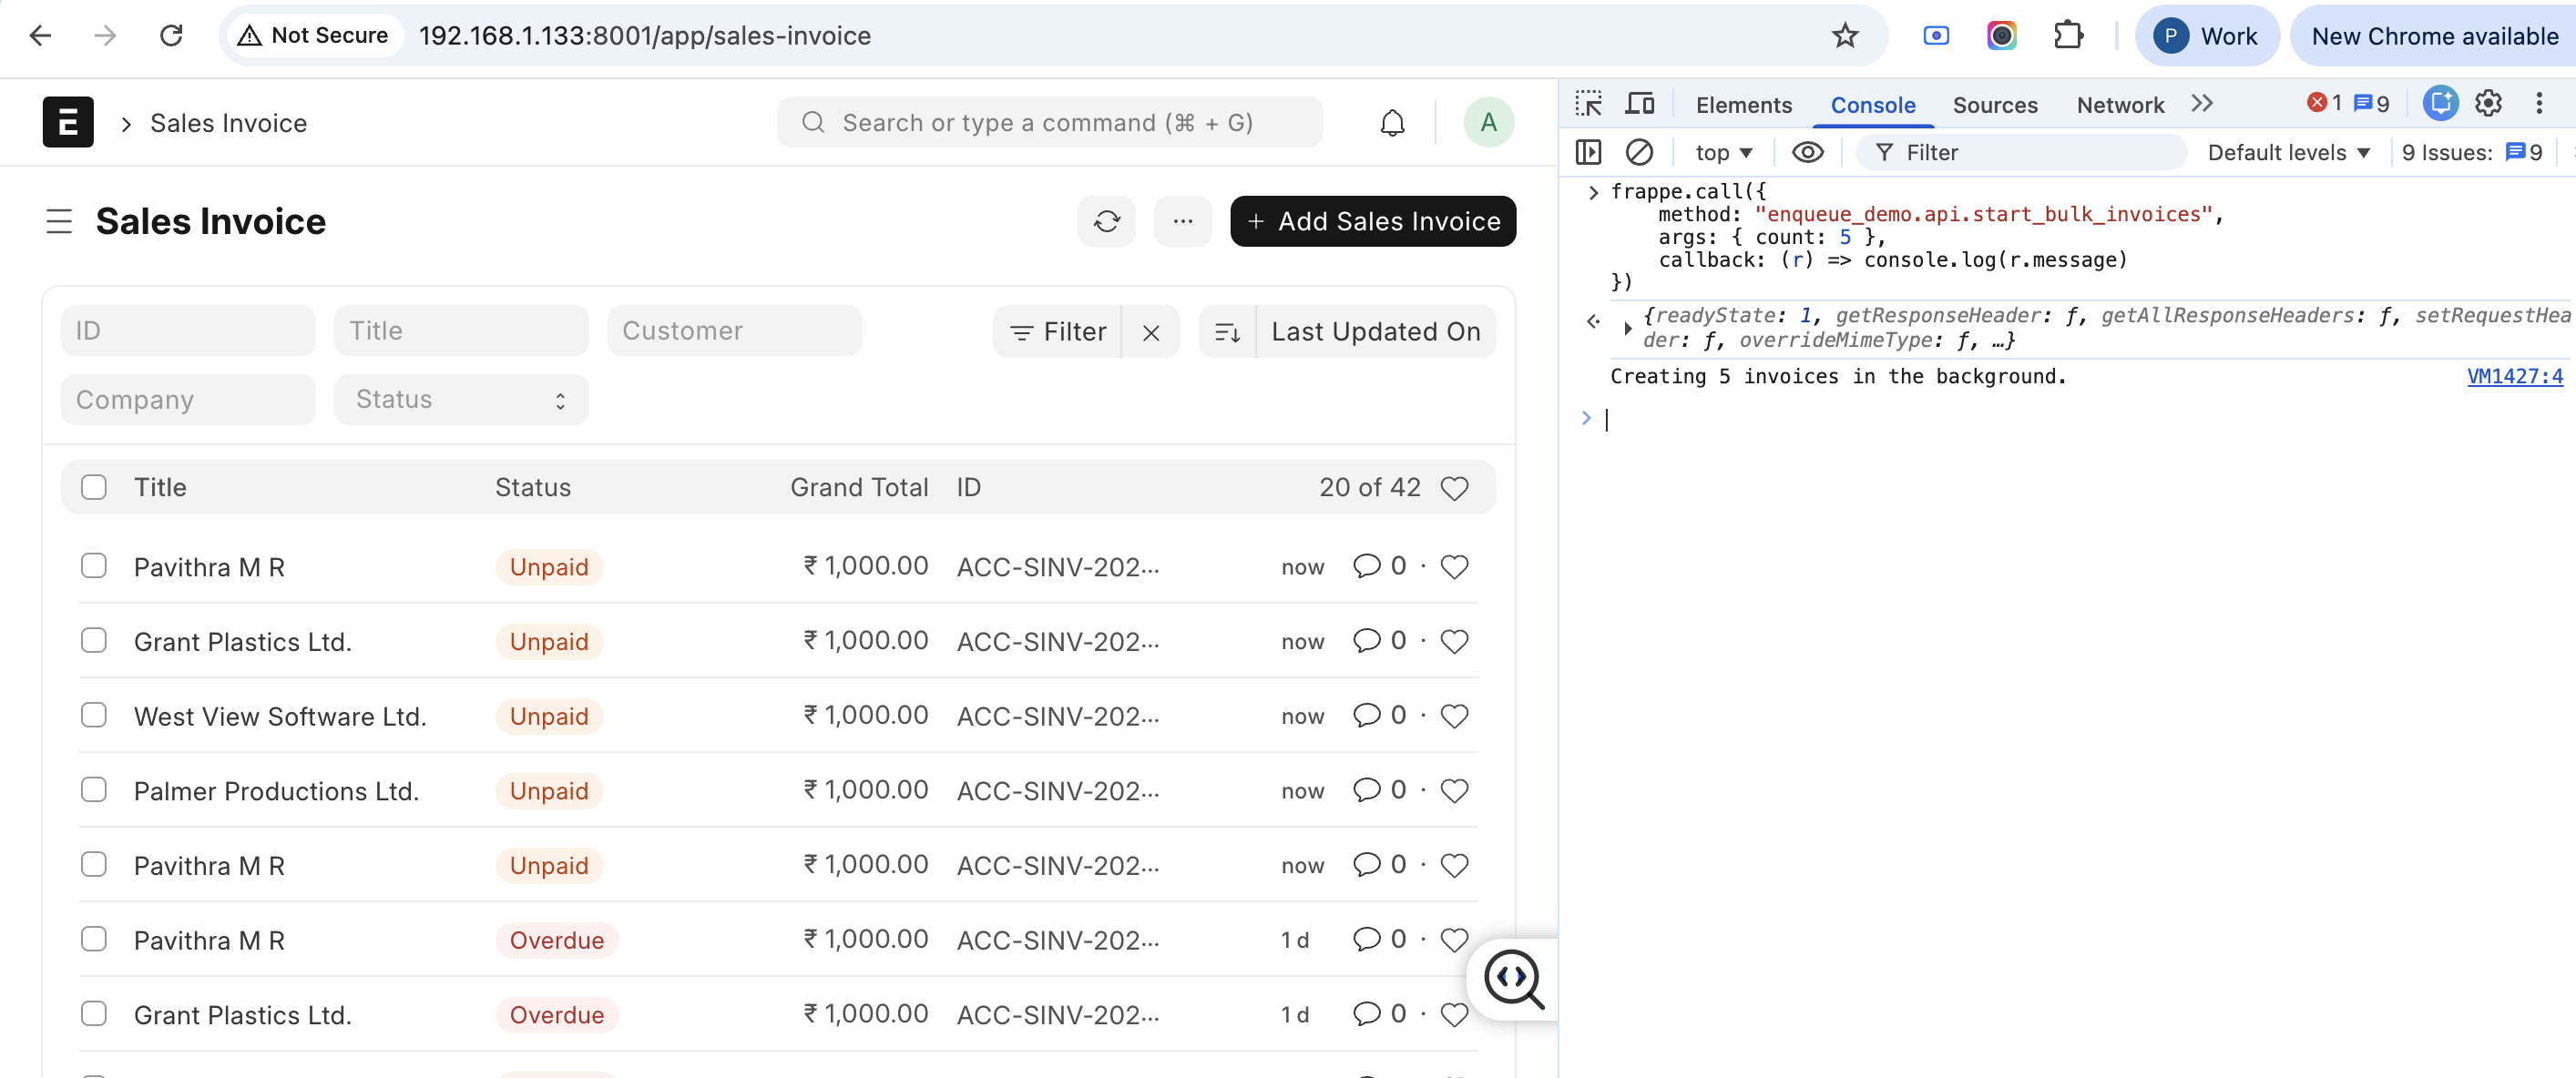Focus the ID filter field
This screenshot has height=1078, width=2576.
tap(188, 331)
